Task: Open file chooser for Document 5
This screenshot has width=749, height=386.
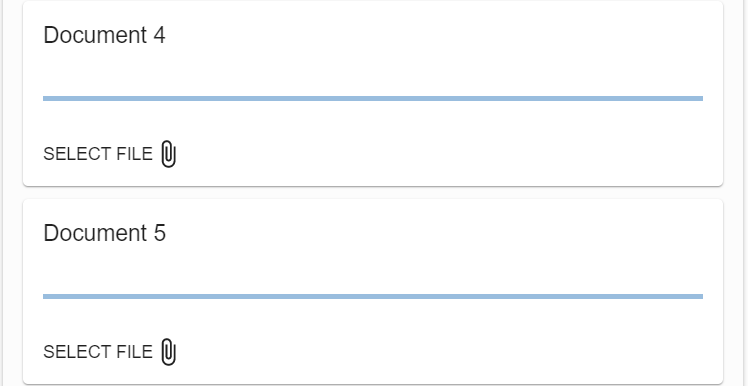Action: tap(110, 353)
